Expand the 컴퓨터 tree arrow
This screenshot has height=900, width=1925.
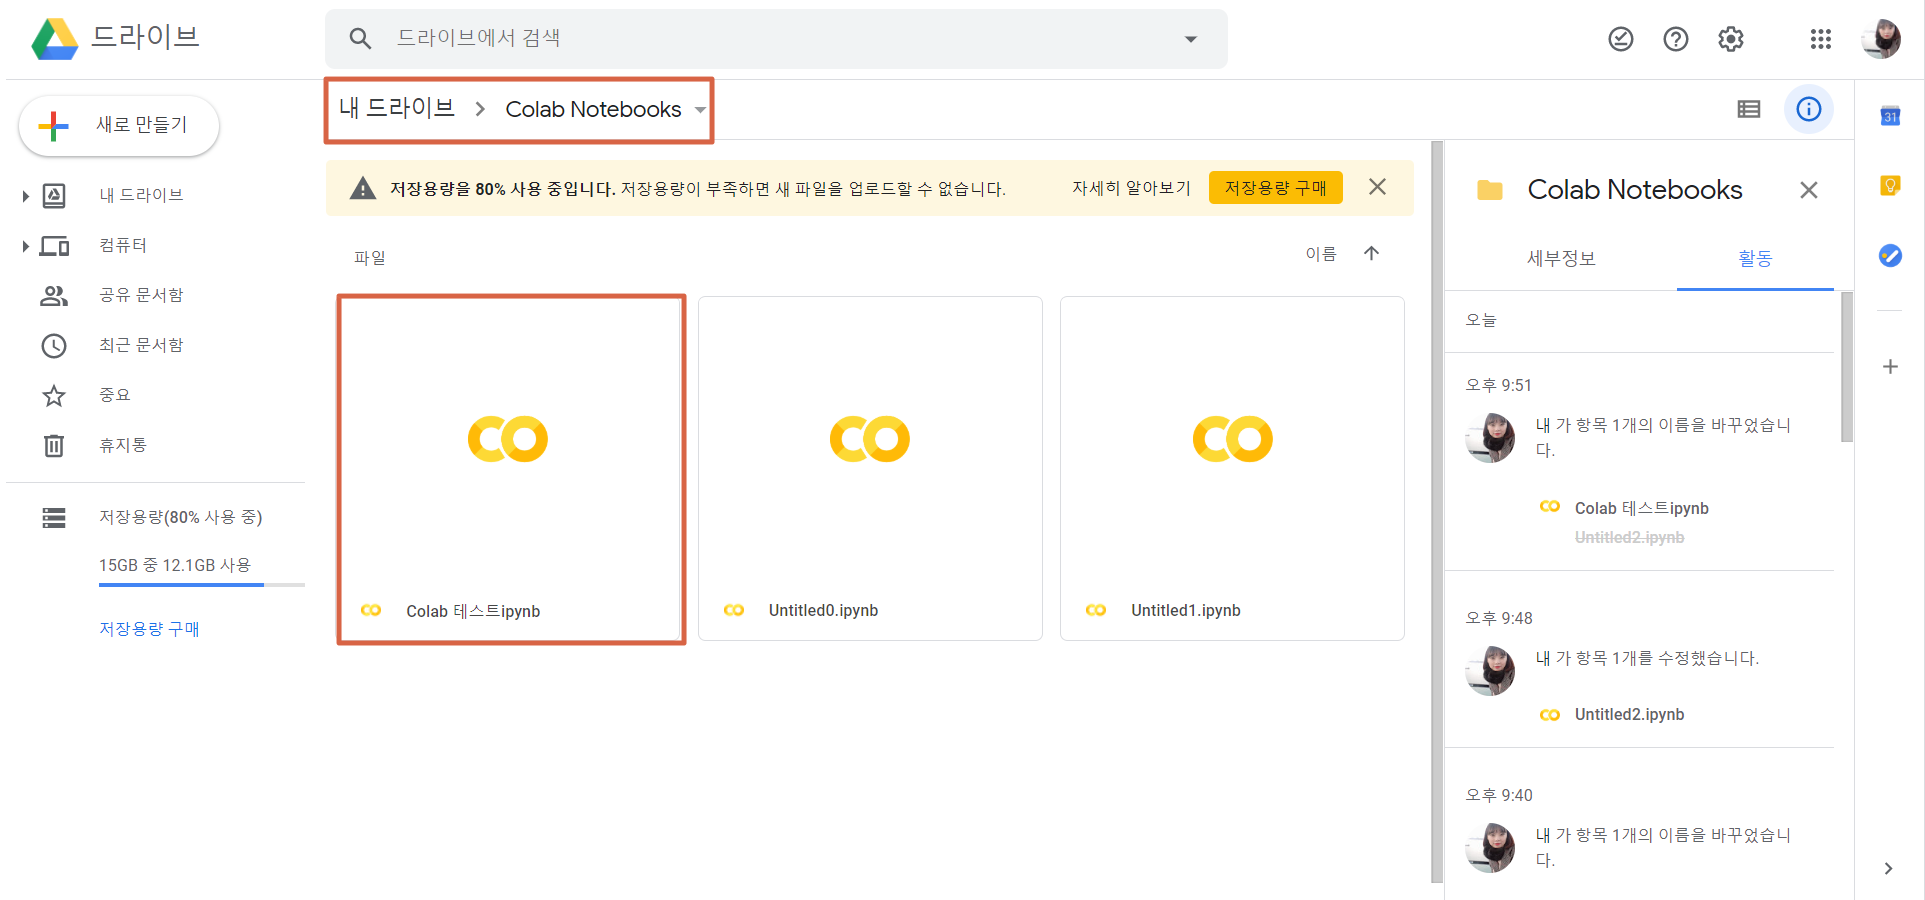click(x=25, y=246)
